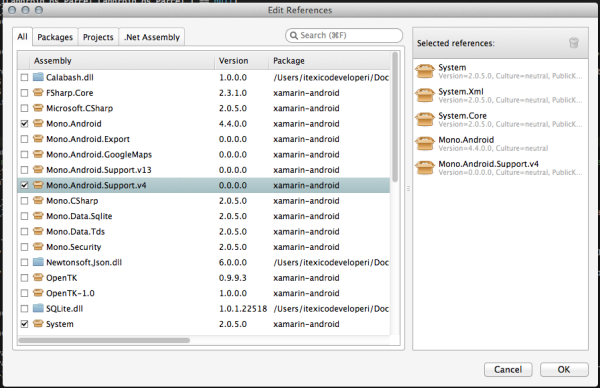Click version 1.0.1.22518 of SQLite.dll

click(x=243, y=308)
